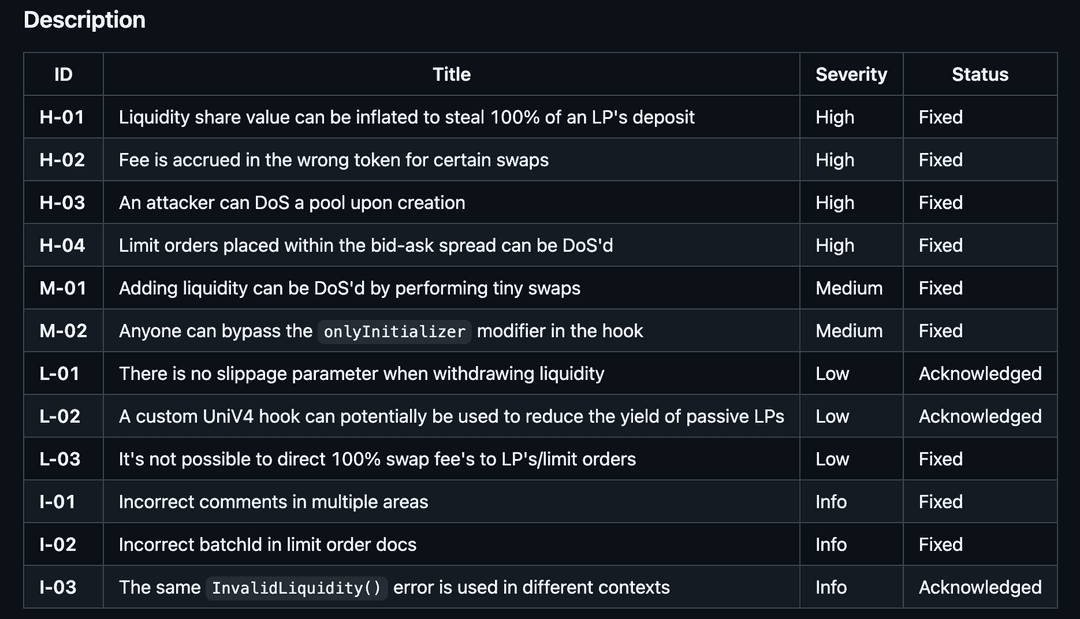Click the I-03 Acknowledged status cell
The image size is (1080, 619).
979,588
